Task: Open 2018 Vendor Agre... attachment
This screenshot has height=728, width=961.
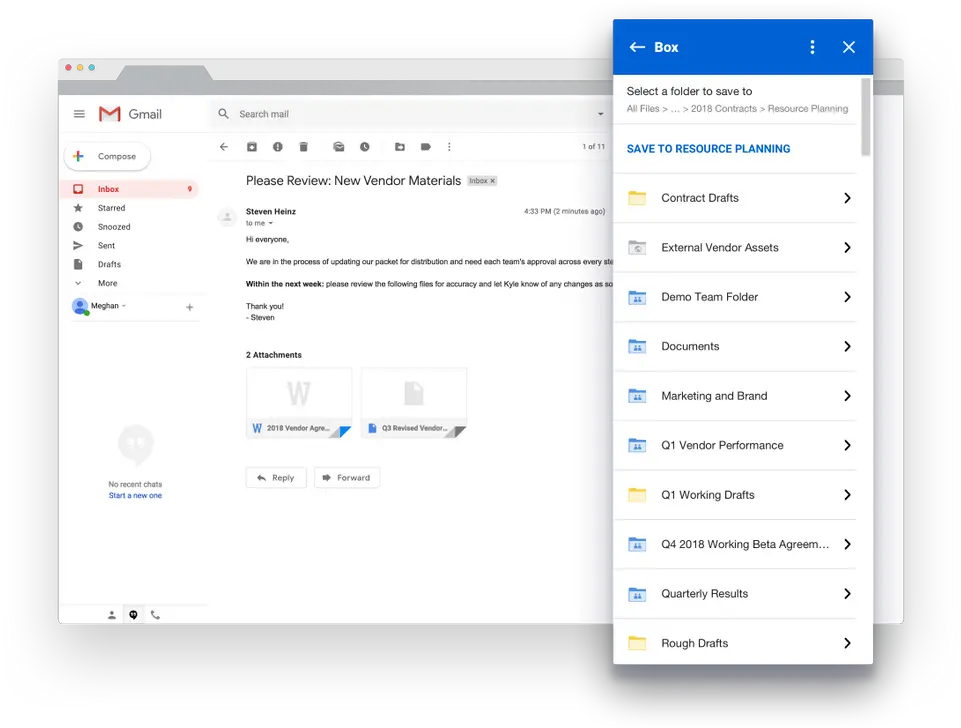Action: (299, 403)
